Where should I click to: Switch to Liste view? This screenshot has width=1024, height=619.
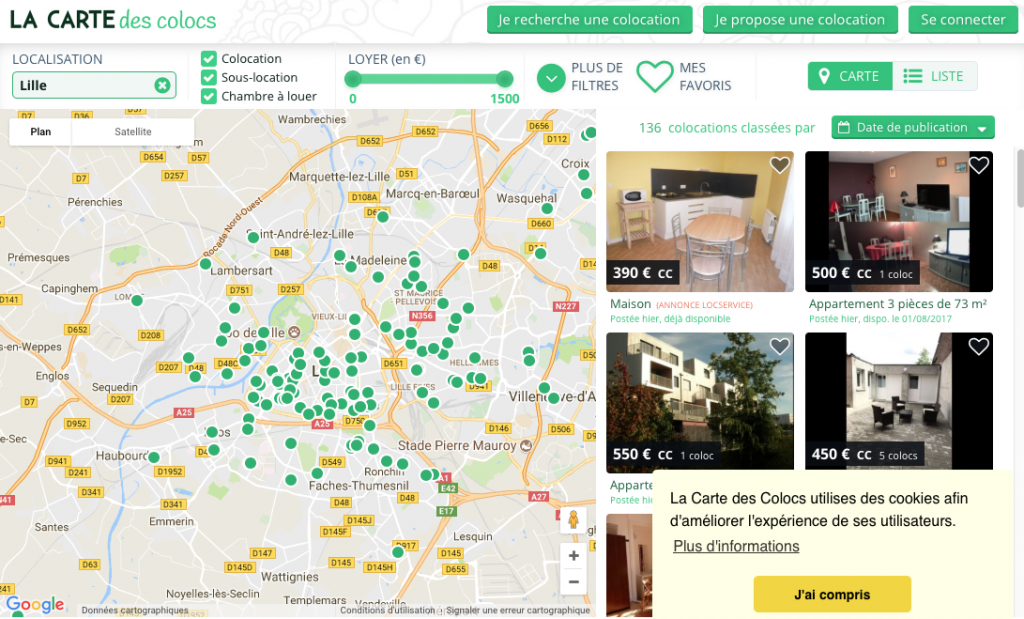pyautogui.click(x=934, y=76)
